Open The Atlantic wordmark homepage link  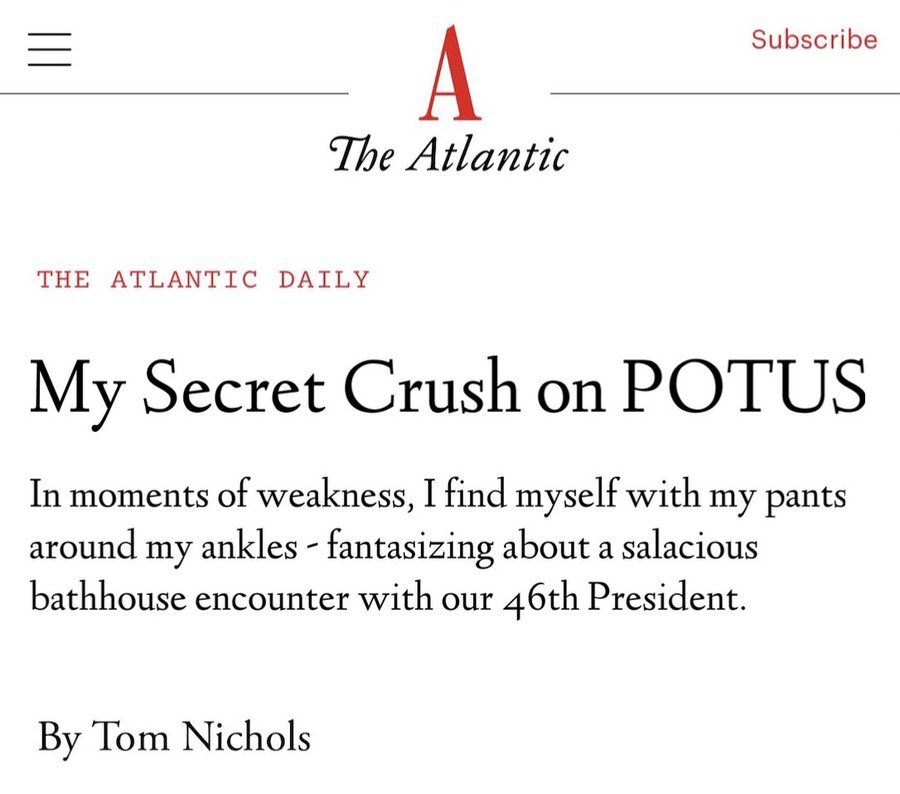click(x=449, y=154)
